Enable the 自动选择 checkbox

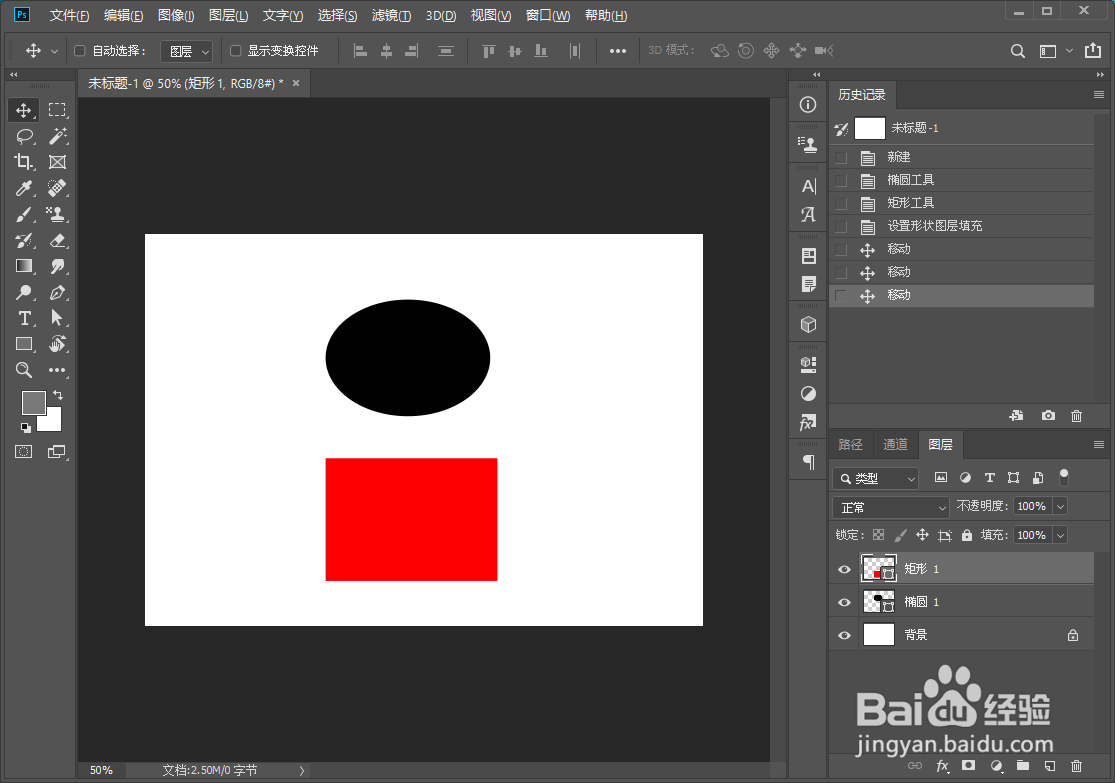coord(80,50)
